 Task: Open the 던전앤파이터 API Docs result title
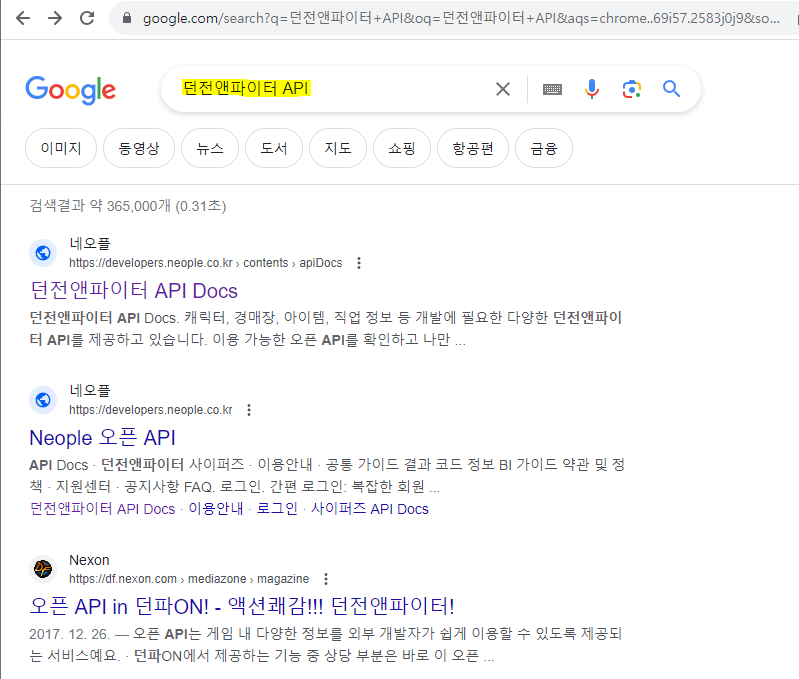pos(134,291)
